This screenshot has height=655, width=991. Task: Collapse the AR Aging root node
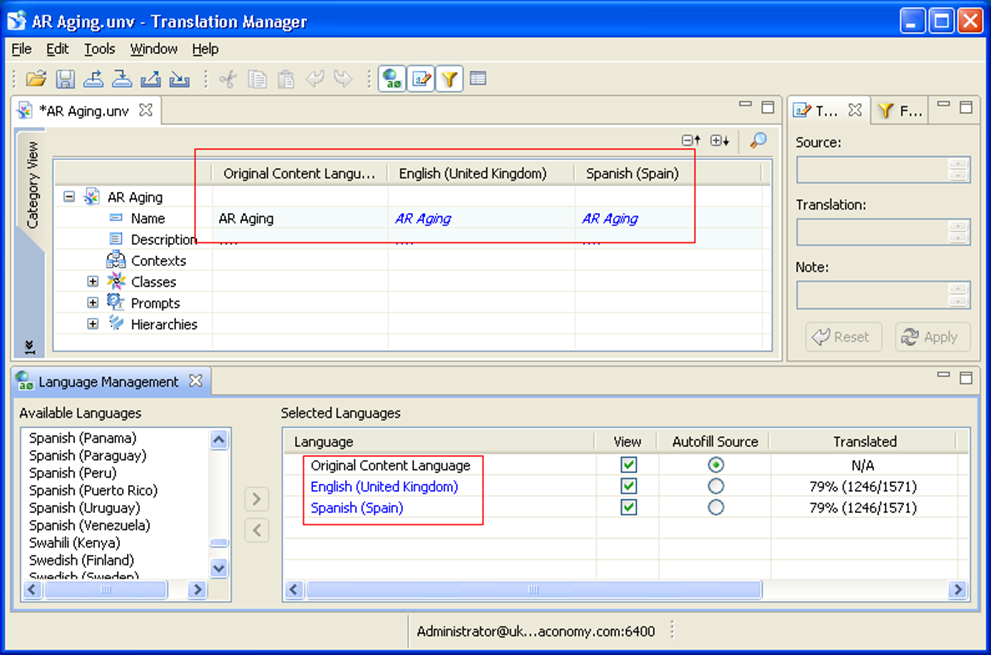pos(69,197)
